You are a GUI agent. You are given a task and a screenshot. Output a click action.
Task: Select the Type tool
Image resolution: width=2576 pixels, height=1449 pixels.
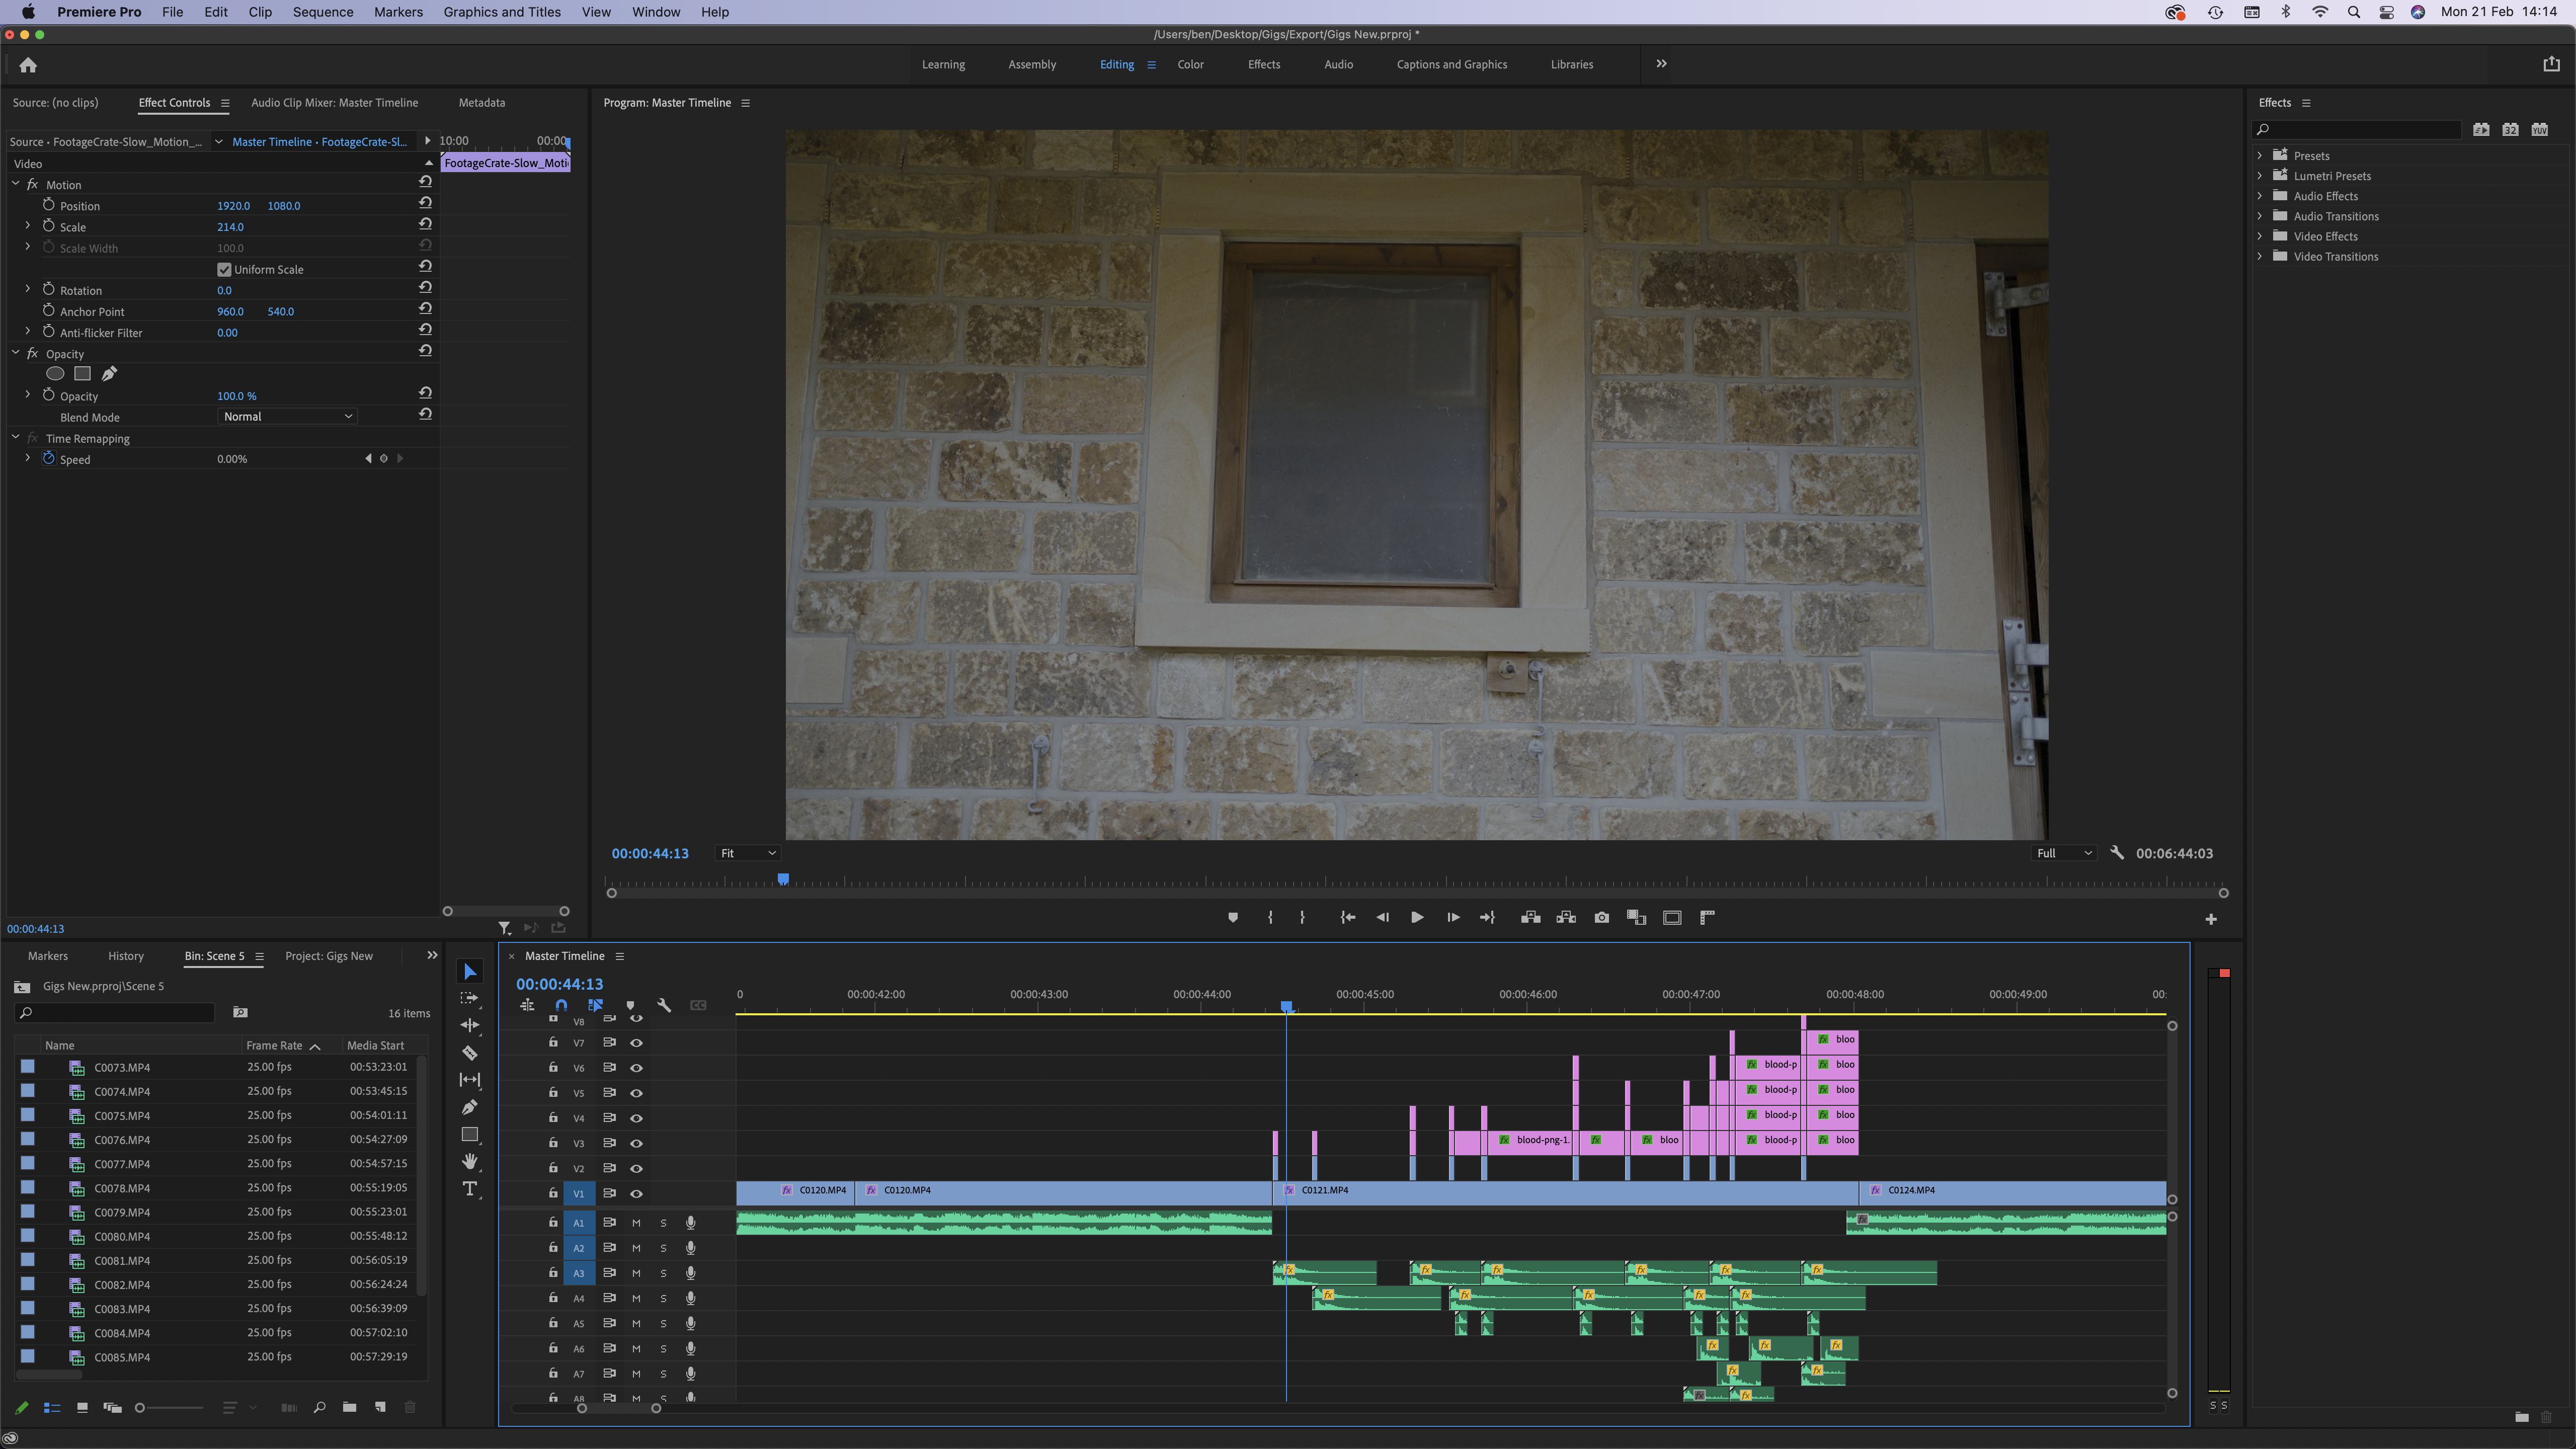click(469, 1188)
